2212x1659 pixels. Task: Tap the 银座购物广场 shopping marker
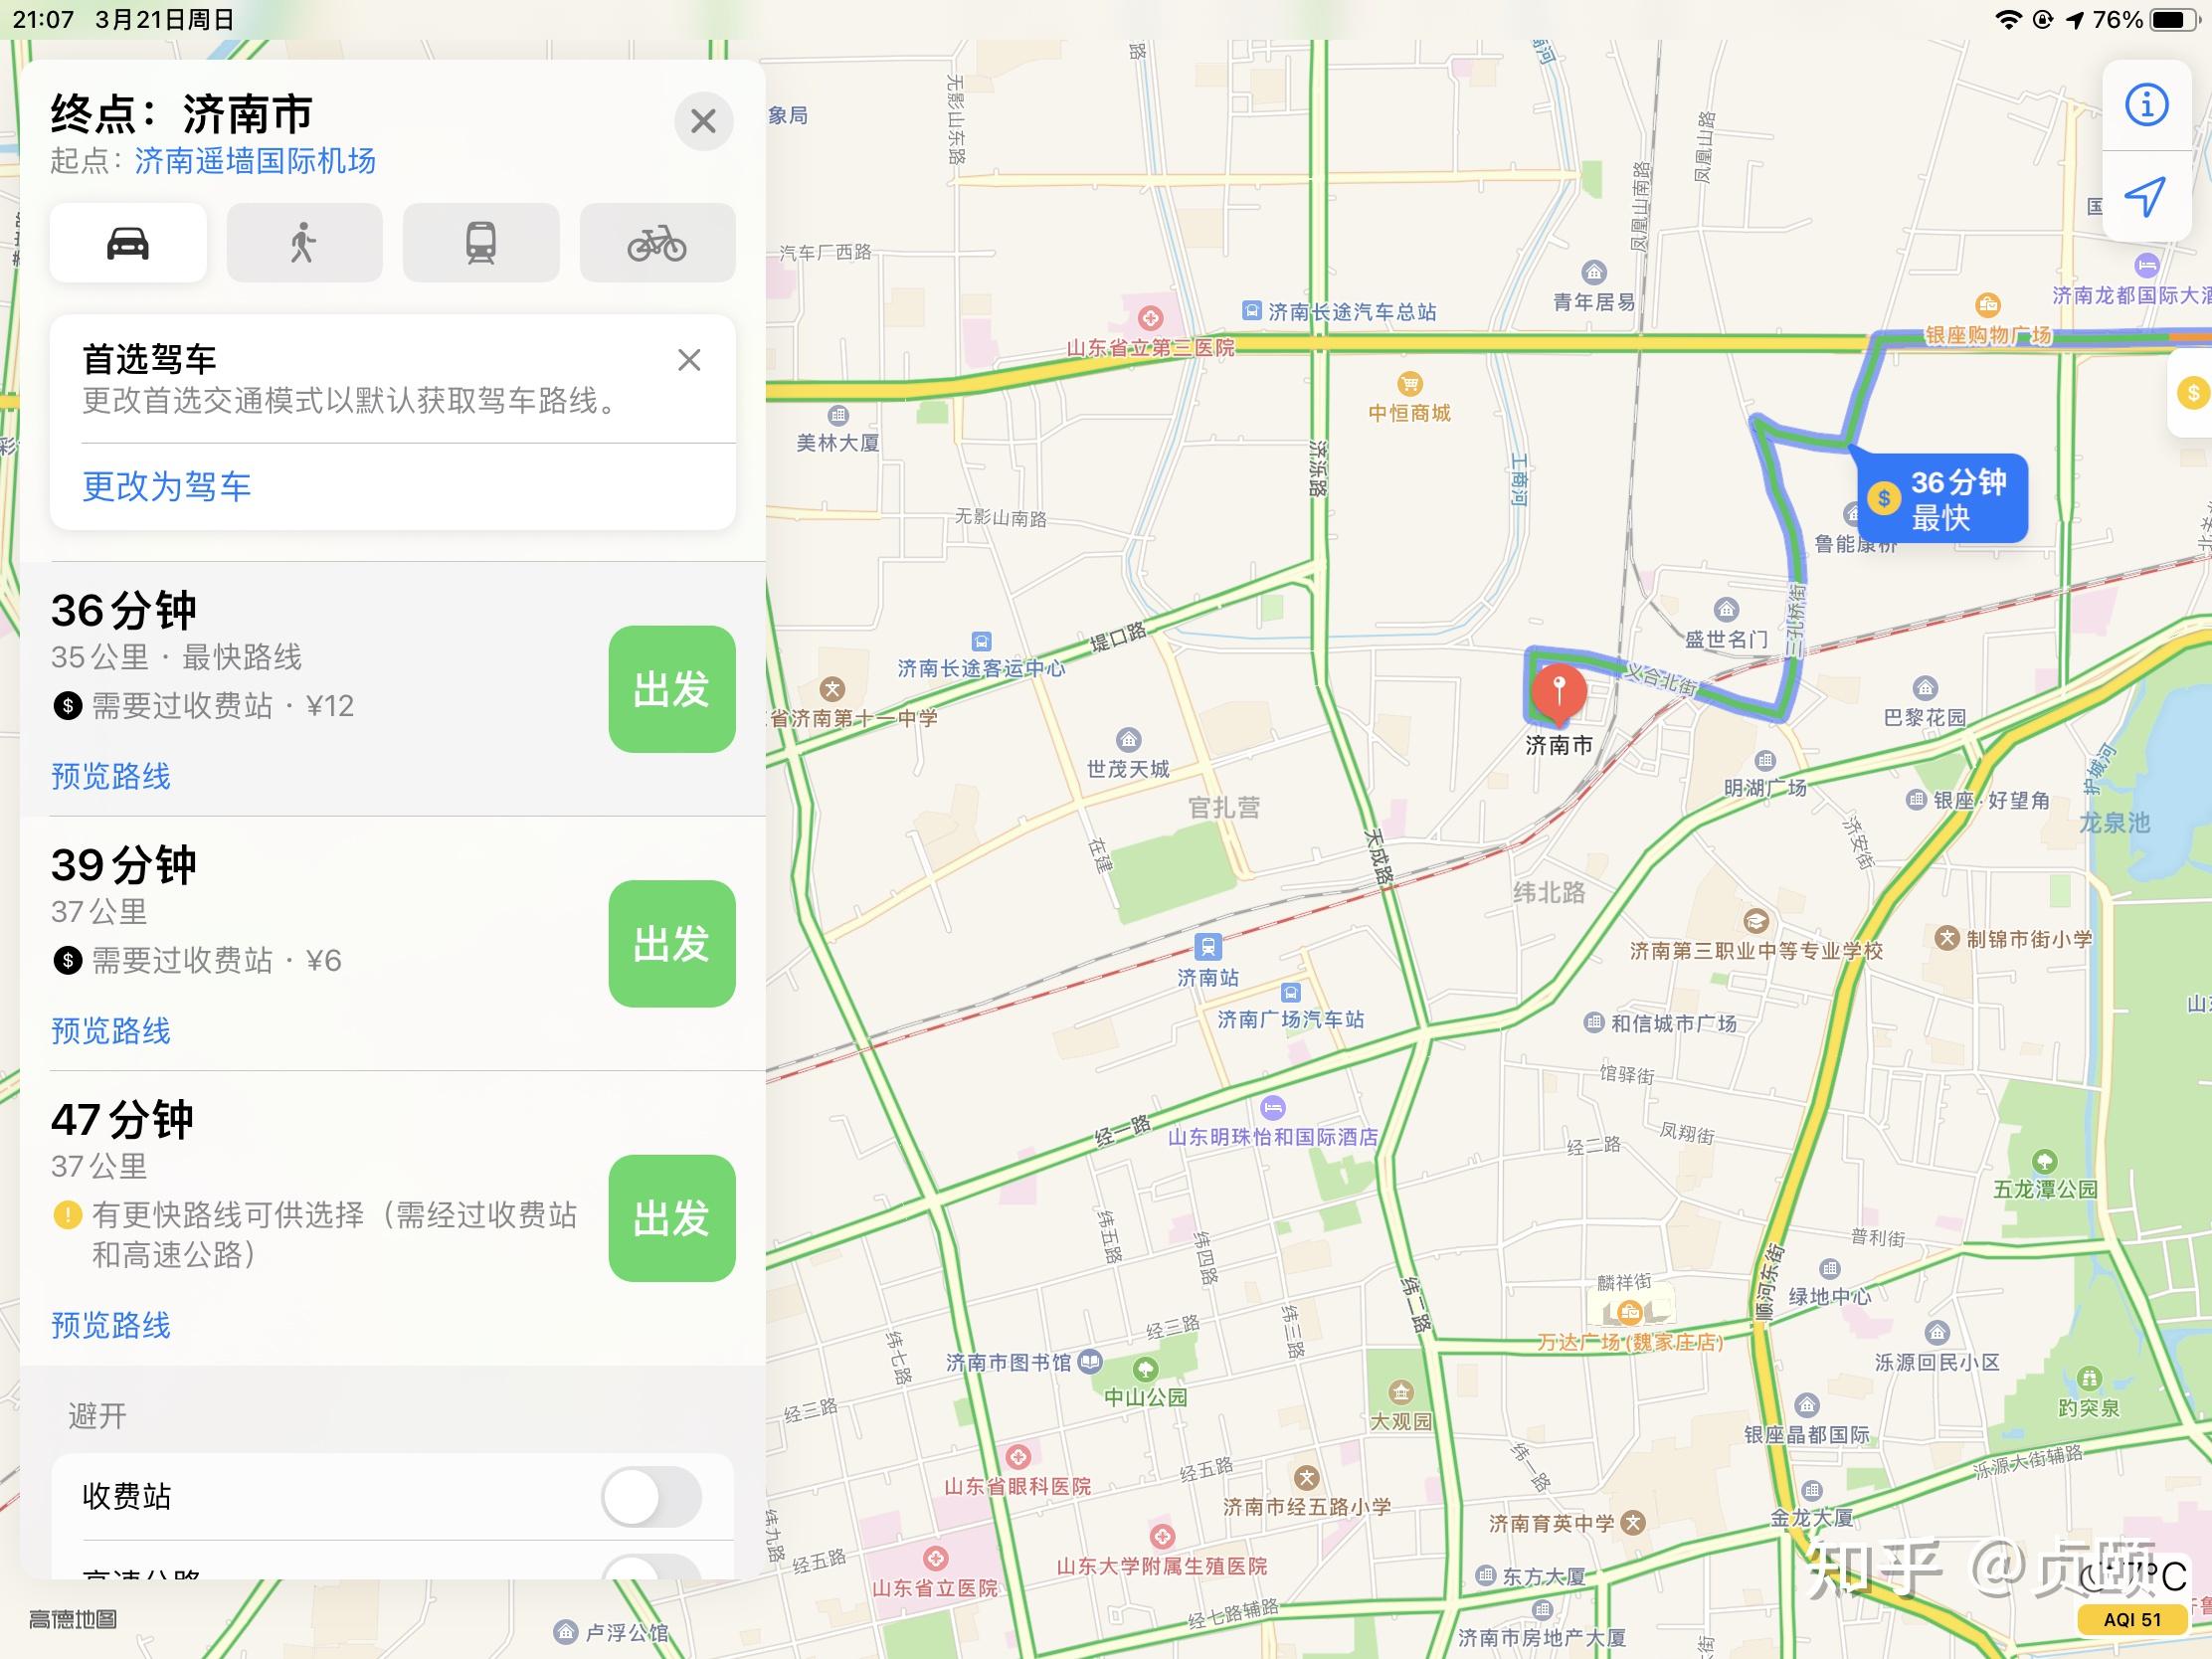tap(1988, 305)
